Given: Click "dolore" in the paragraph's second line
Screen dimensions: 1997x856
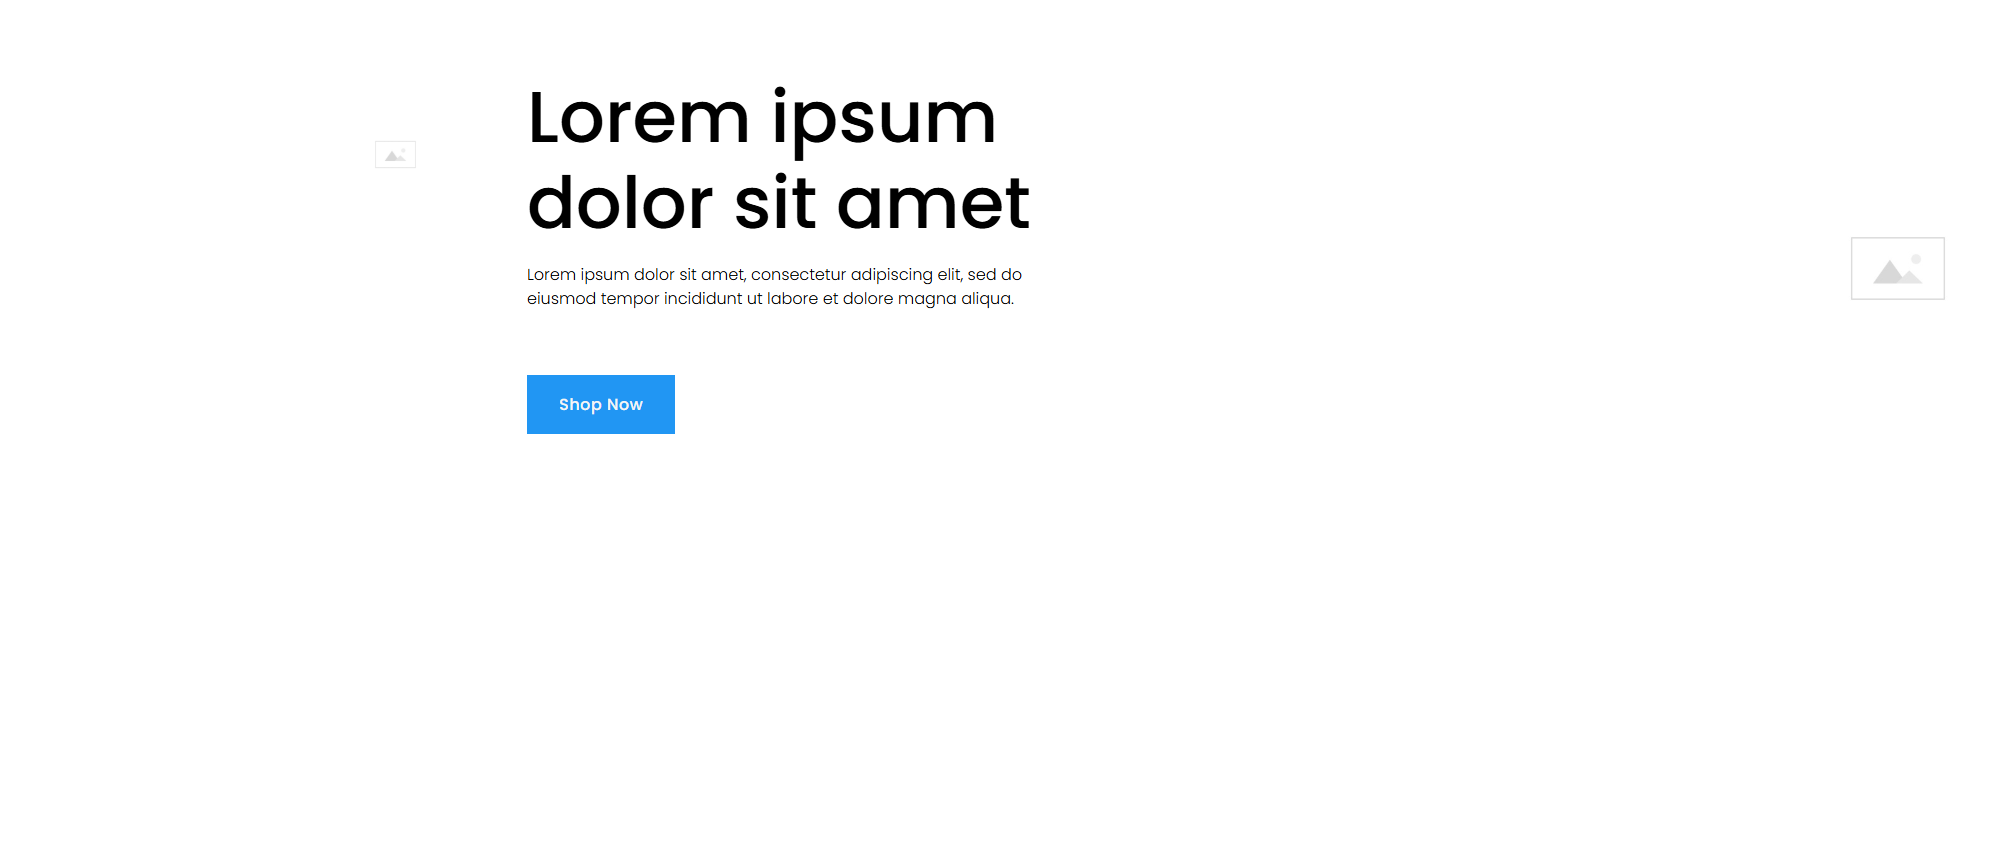Looking at the screenshot, I should tap(868, 298).
